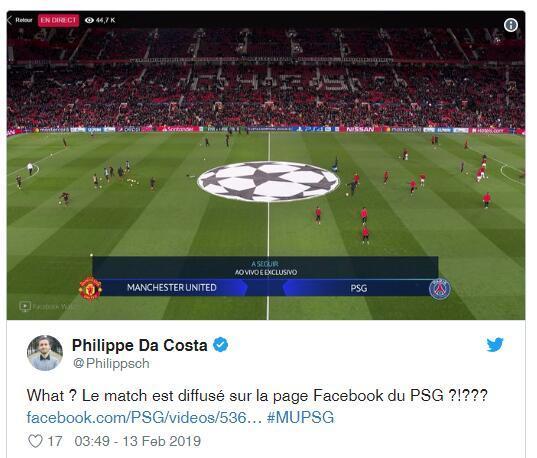Click the tweet timestamp 03:49 - 13 Feb 2019

tap(138, 441)
